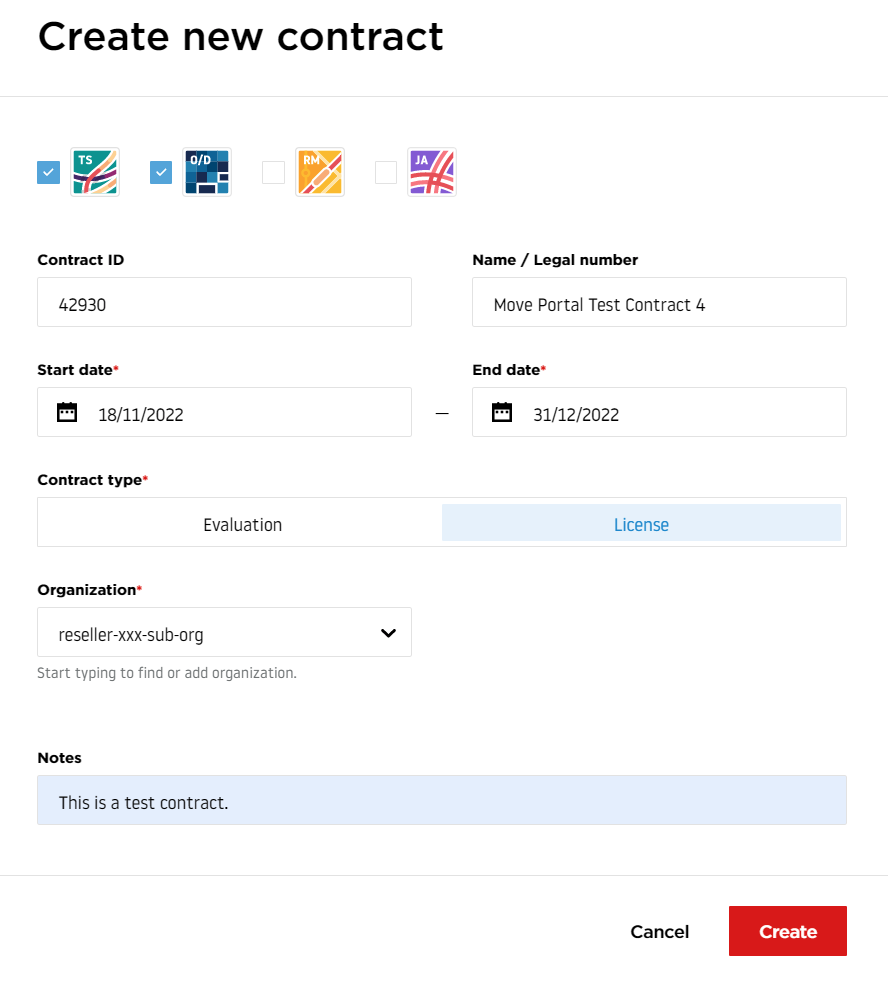892x986 pixels.
Task: Click the TS product icon
Action: pos(95,172)
